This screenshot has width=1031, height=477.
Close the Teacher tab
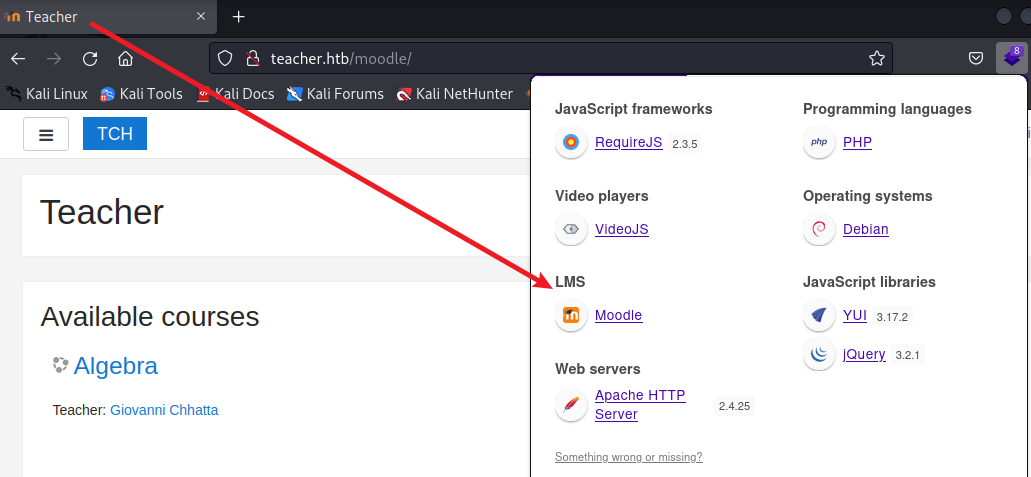pos(201,16)
